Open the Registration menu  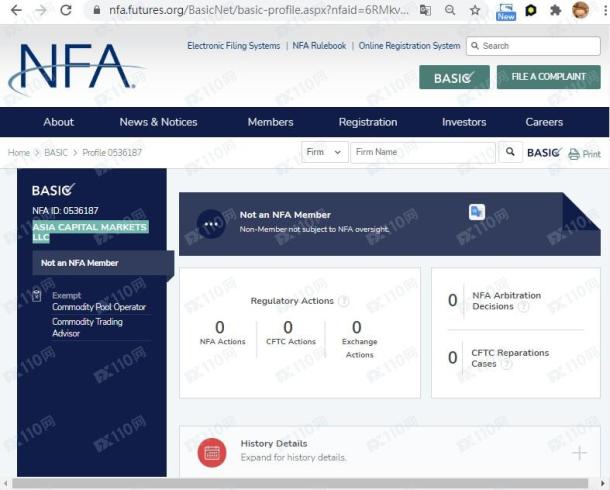pos(368,122)
